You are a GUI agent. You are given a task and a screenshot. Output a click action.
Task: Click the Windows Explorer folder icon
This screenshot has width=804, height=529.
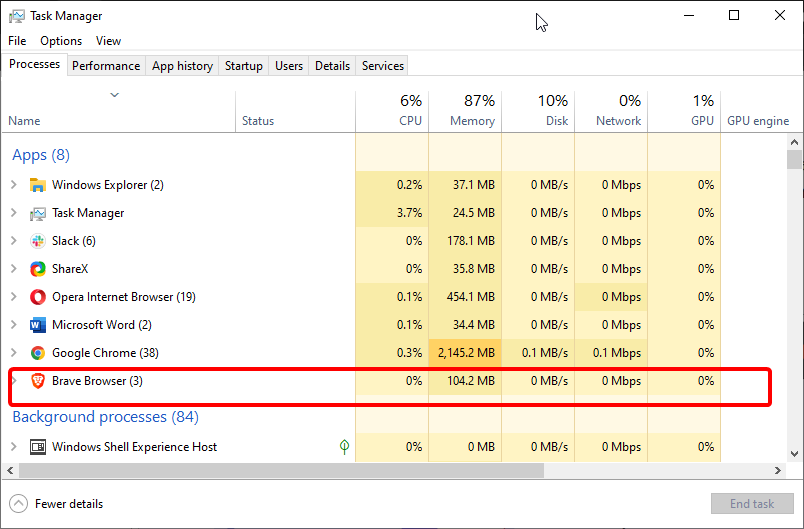point(37,185)
